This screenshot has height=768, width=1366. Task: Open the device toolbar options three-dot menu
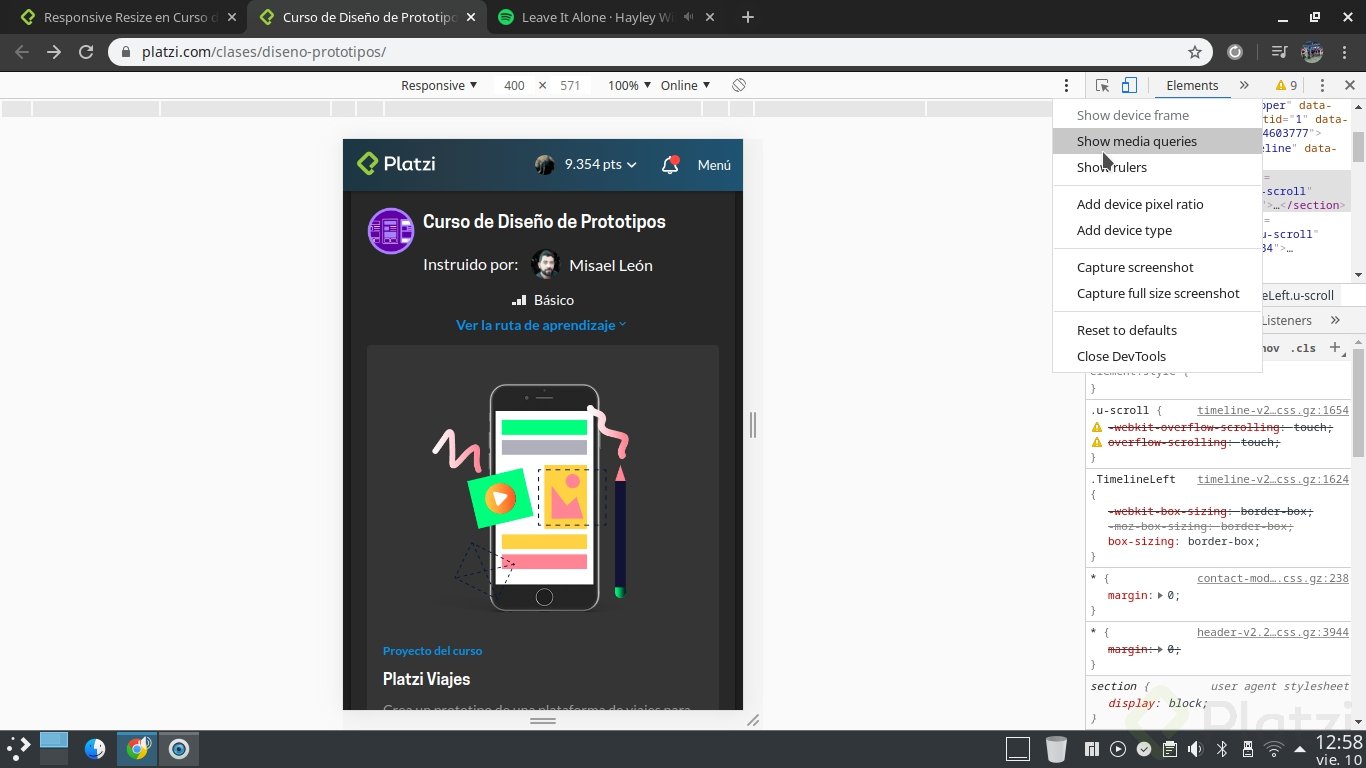[1066, 85]
